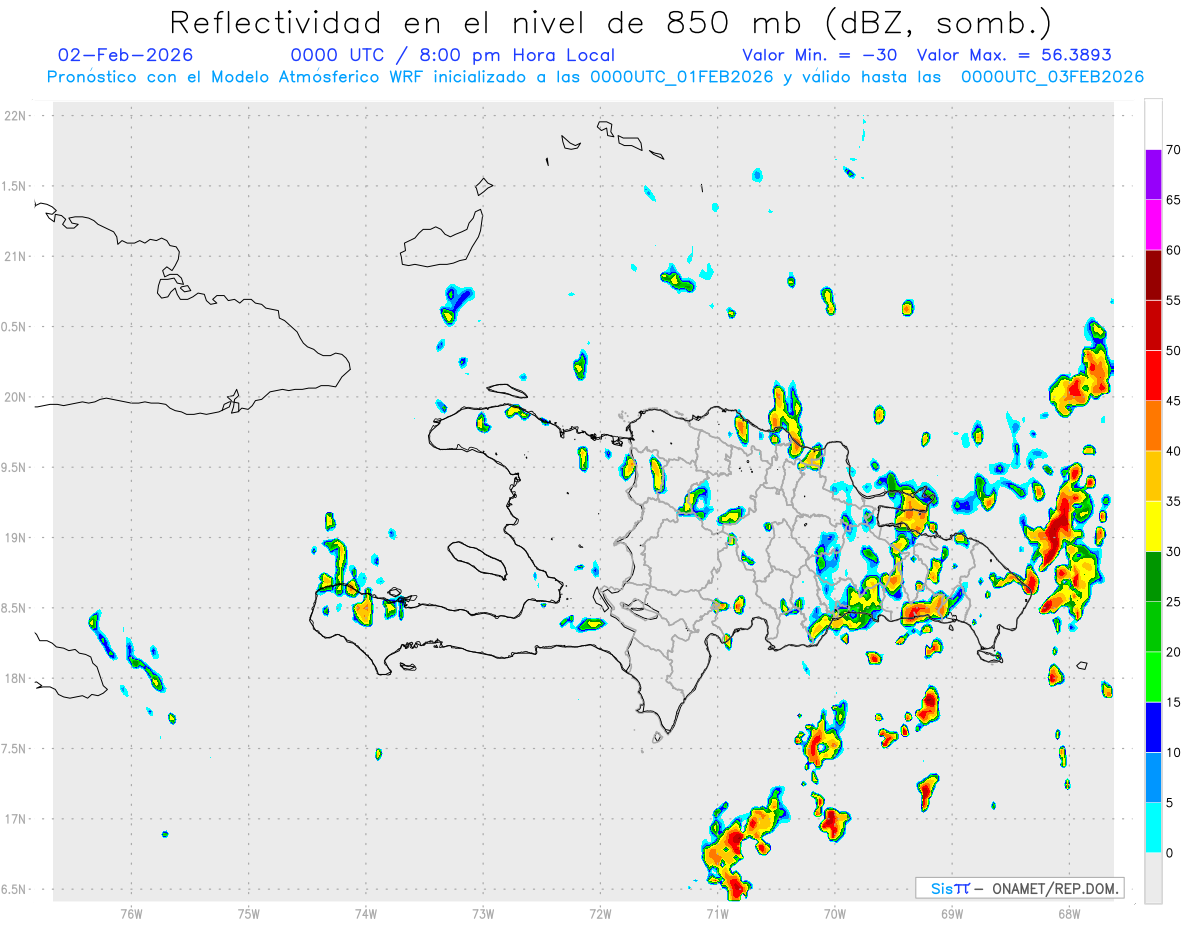
Task: Click the magenta 60-65 dBZ colorbar segment
Action: tap(1153, 225)
